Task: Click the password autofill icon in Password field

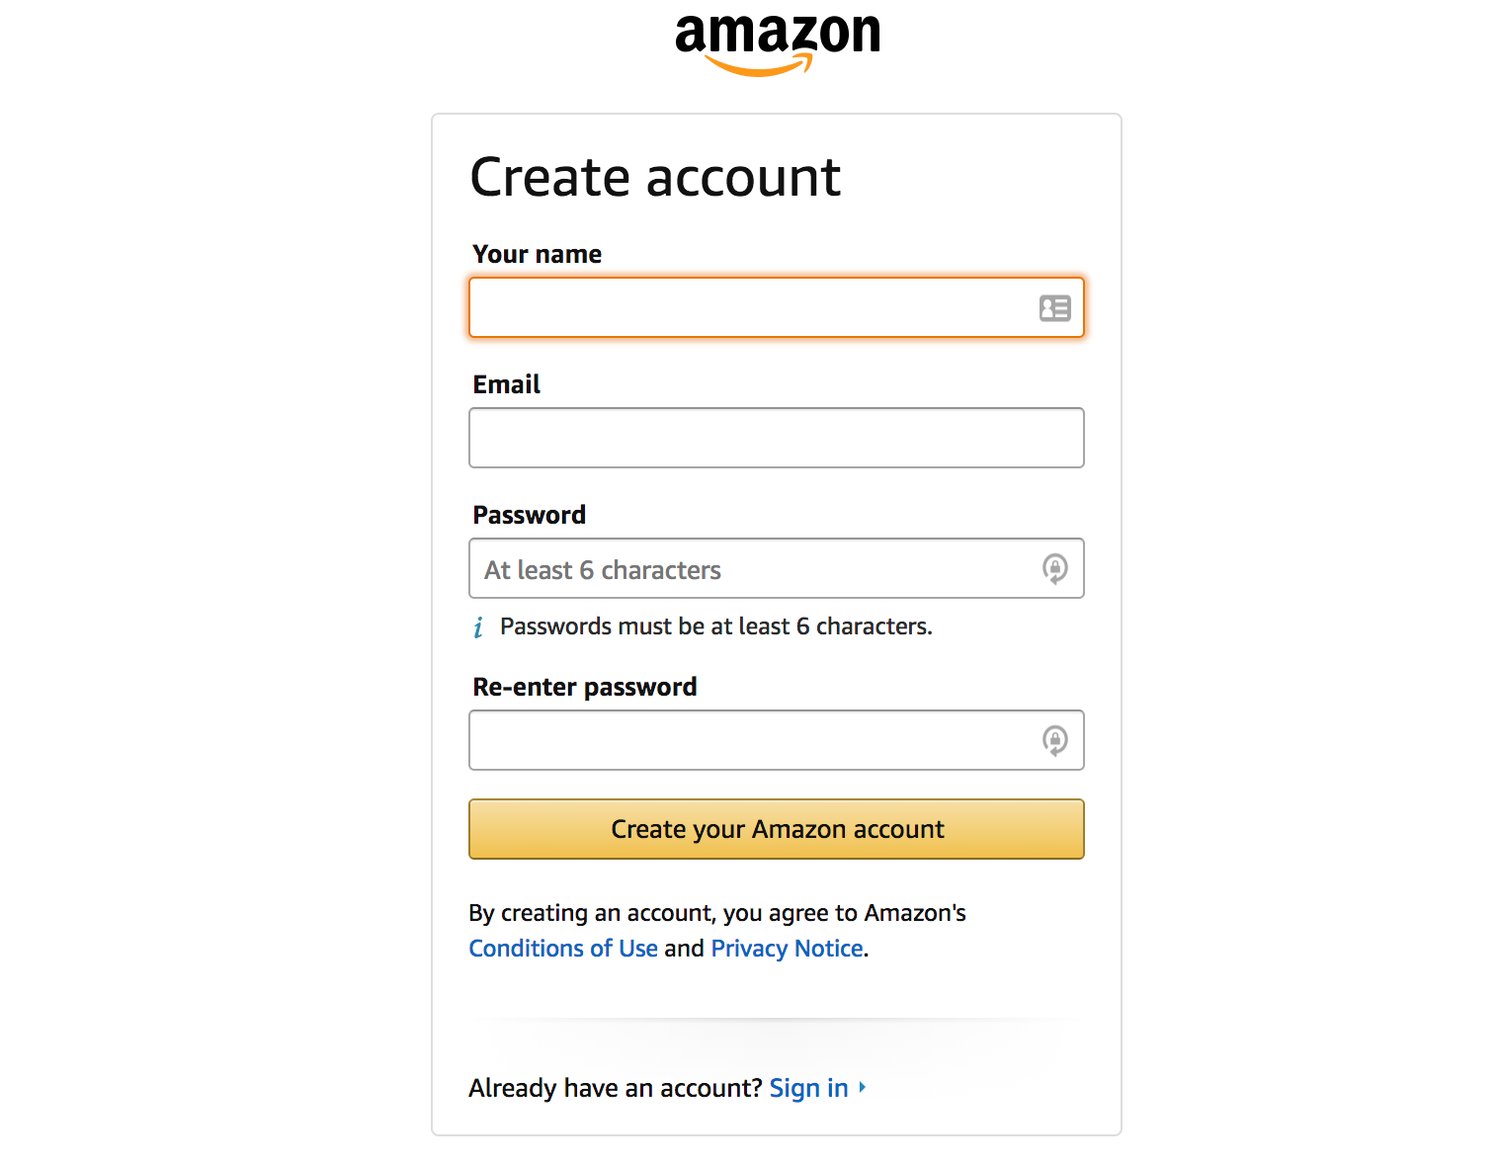Action: tap(1054, 569)
